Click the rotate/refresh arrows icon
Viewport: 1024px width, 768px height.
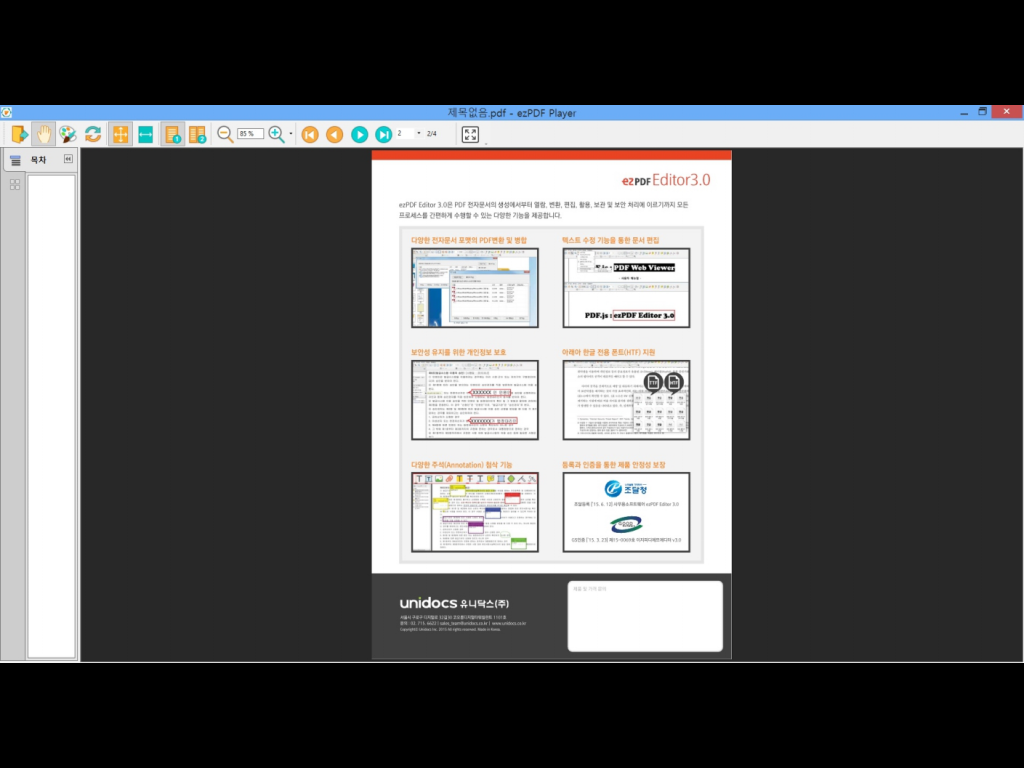tap(93, 135)
